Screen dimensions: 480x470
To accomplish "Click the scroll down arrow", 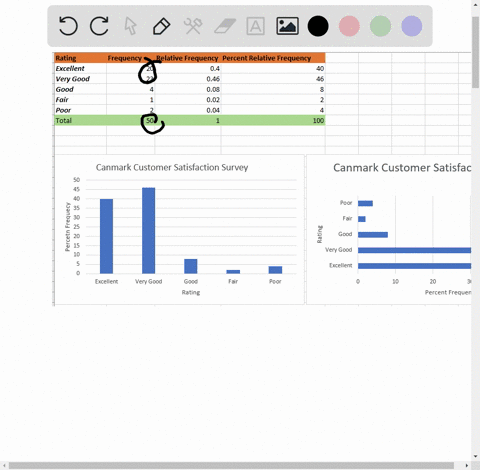I will click(x=476, y=456).
